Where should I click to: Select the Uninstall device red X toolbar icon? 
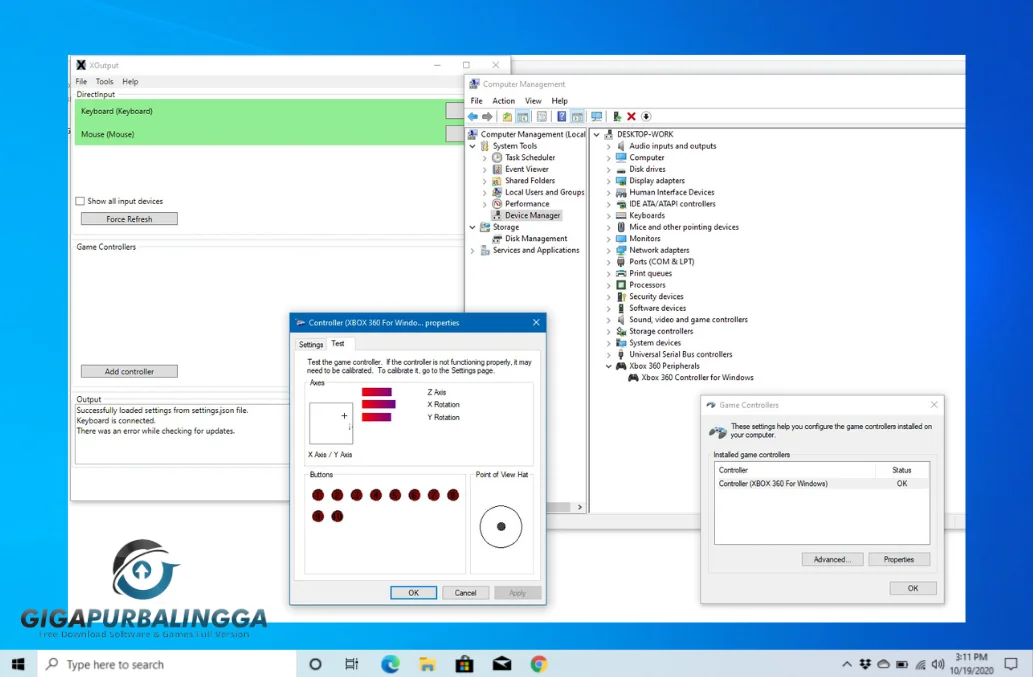tap(631, 116)
